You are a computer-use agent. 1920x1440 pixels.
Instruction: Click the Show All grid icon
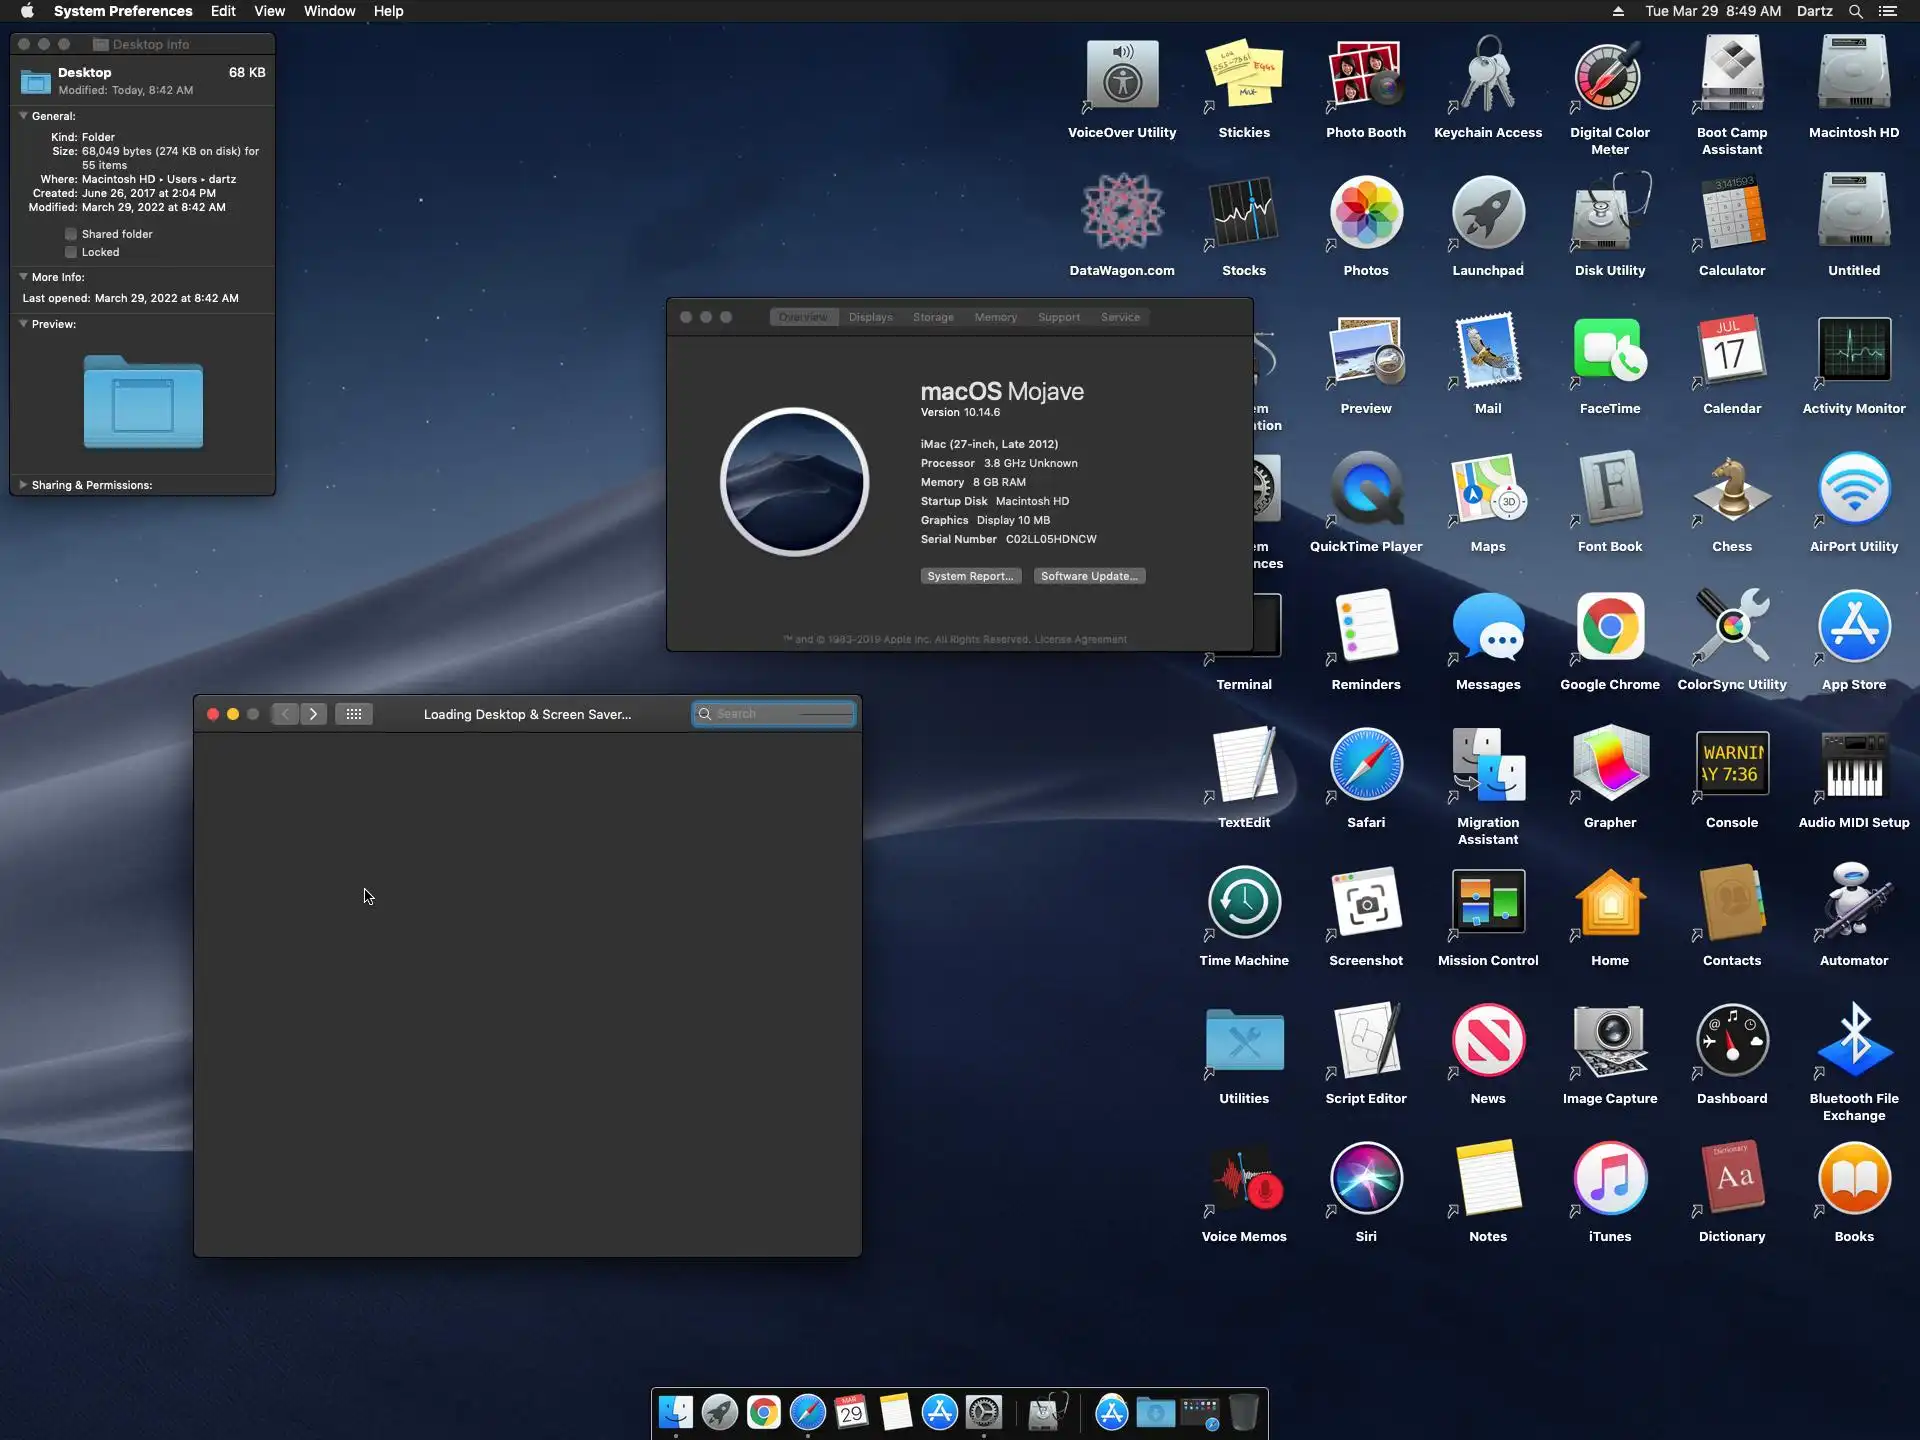(353, 714)
